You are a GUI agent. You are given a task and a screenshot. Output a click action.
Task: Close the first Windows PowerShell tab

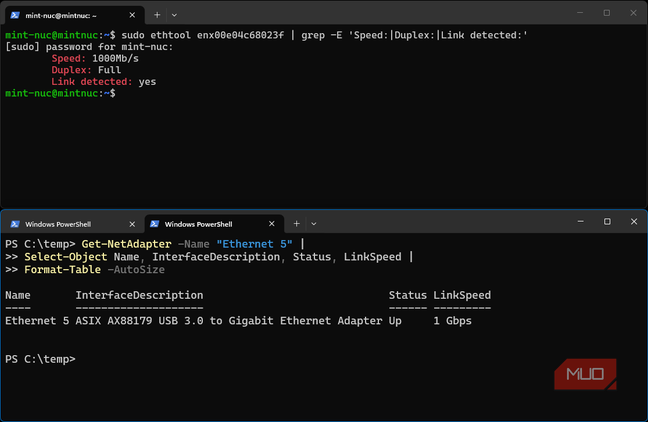pos(132,224)
